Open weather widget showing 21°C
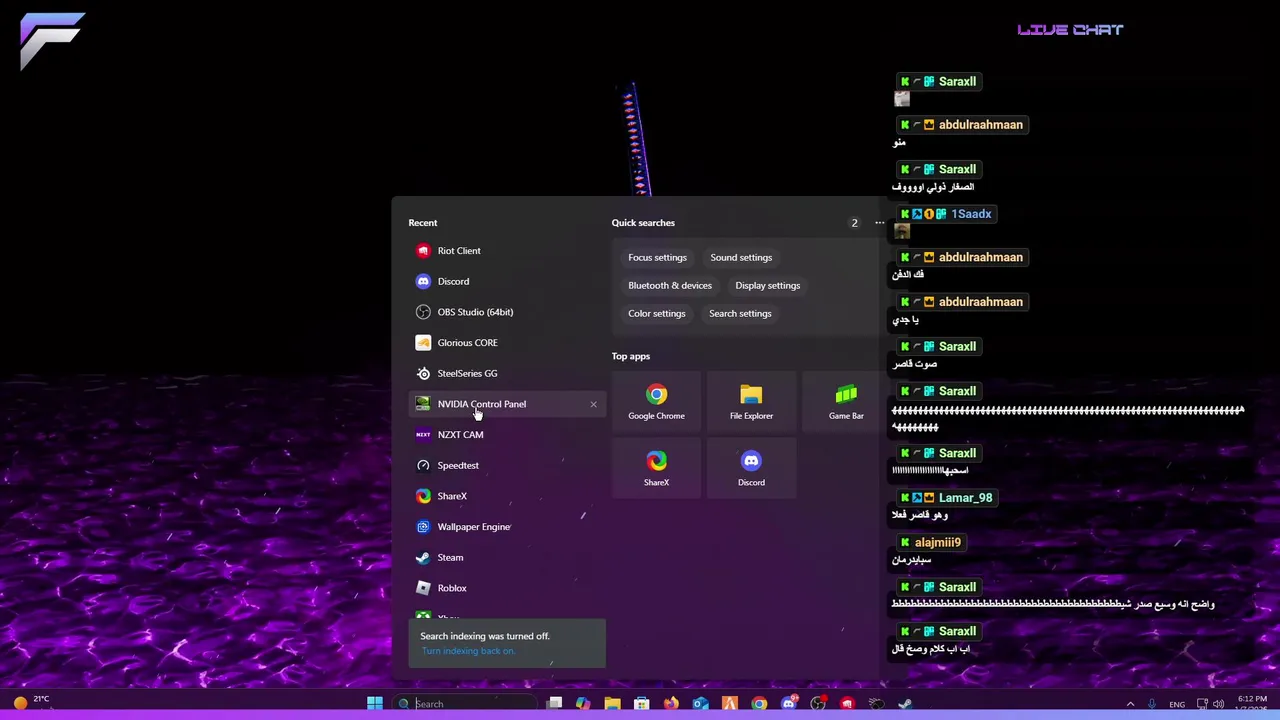The image size is (1280, 720). coord(30,702)
